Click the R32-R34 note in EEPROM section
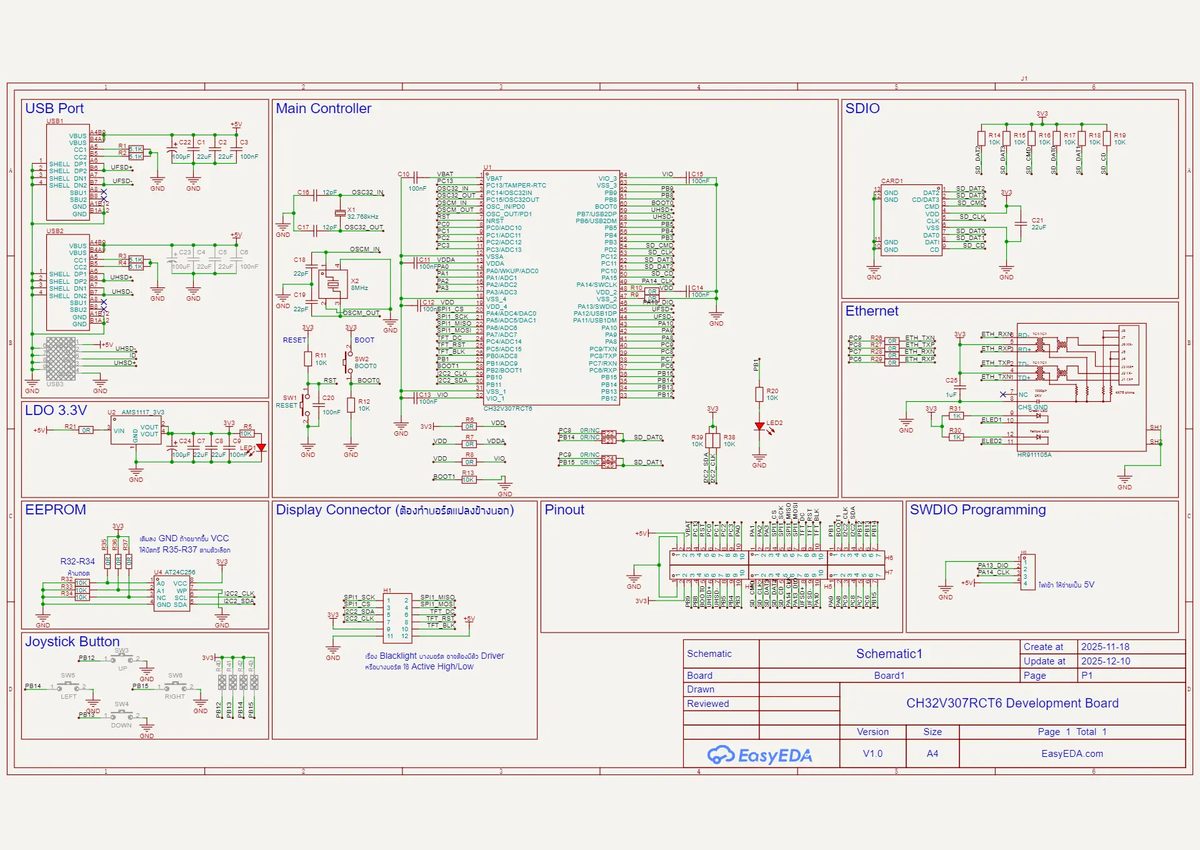Image resolution: width=1200 pixels, height=850 pixels. point(77,561)
